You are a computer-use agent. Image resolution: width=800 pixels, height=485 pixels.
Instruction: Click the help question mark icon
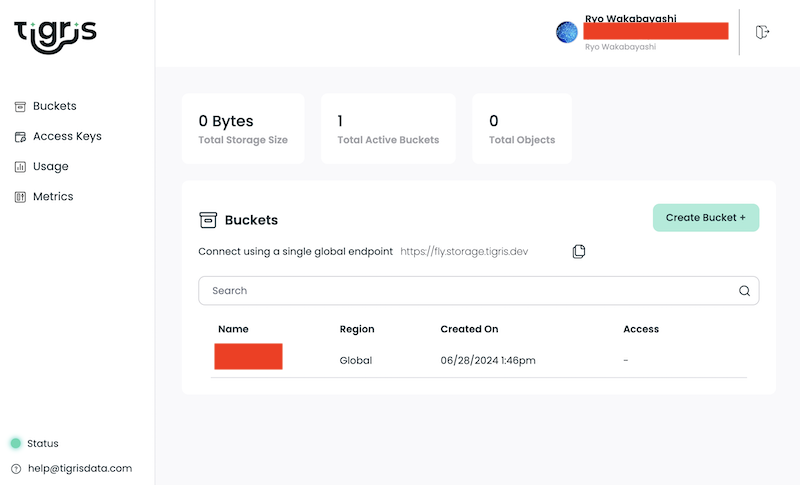click(16, 469)
